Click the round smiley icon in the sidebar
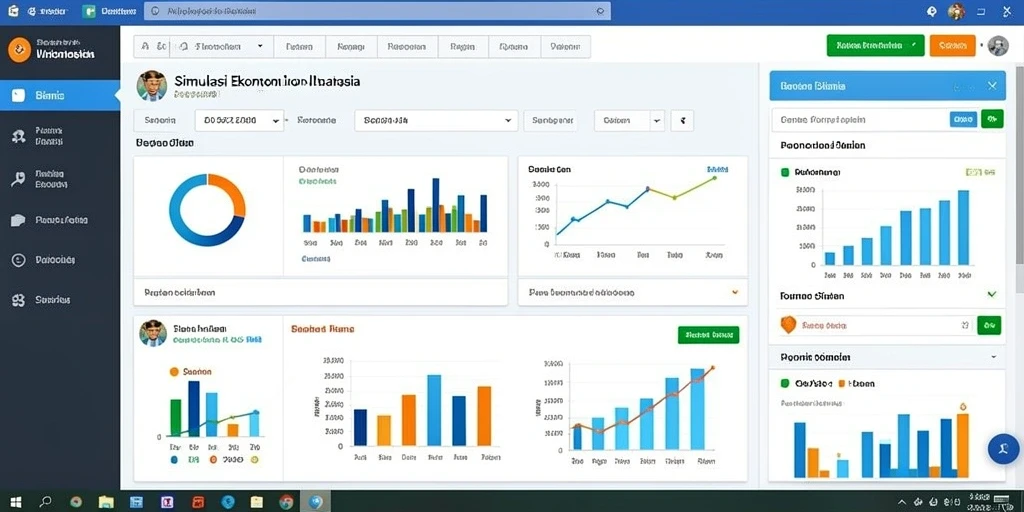 coord(18,260)
